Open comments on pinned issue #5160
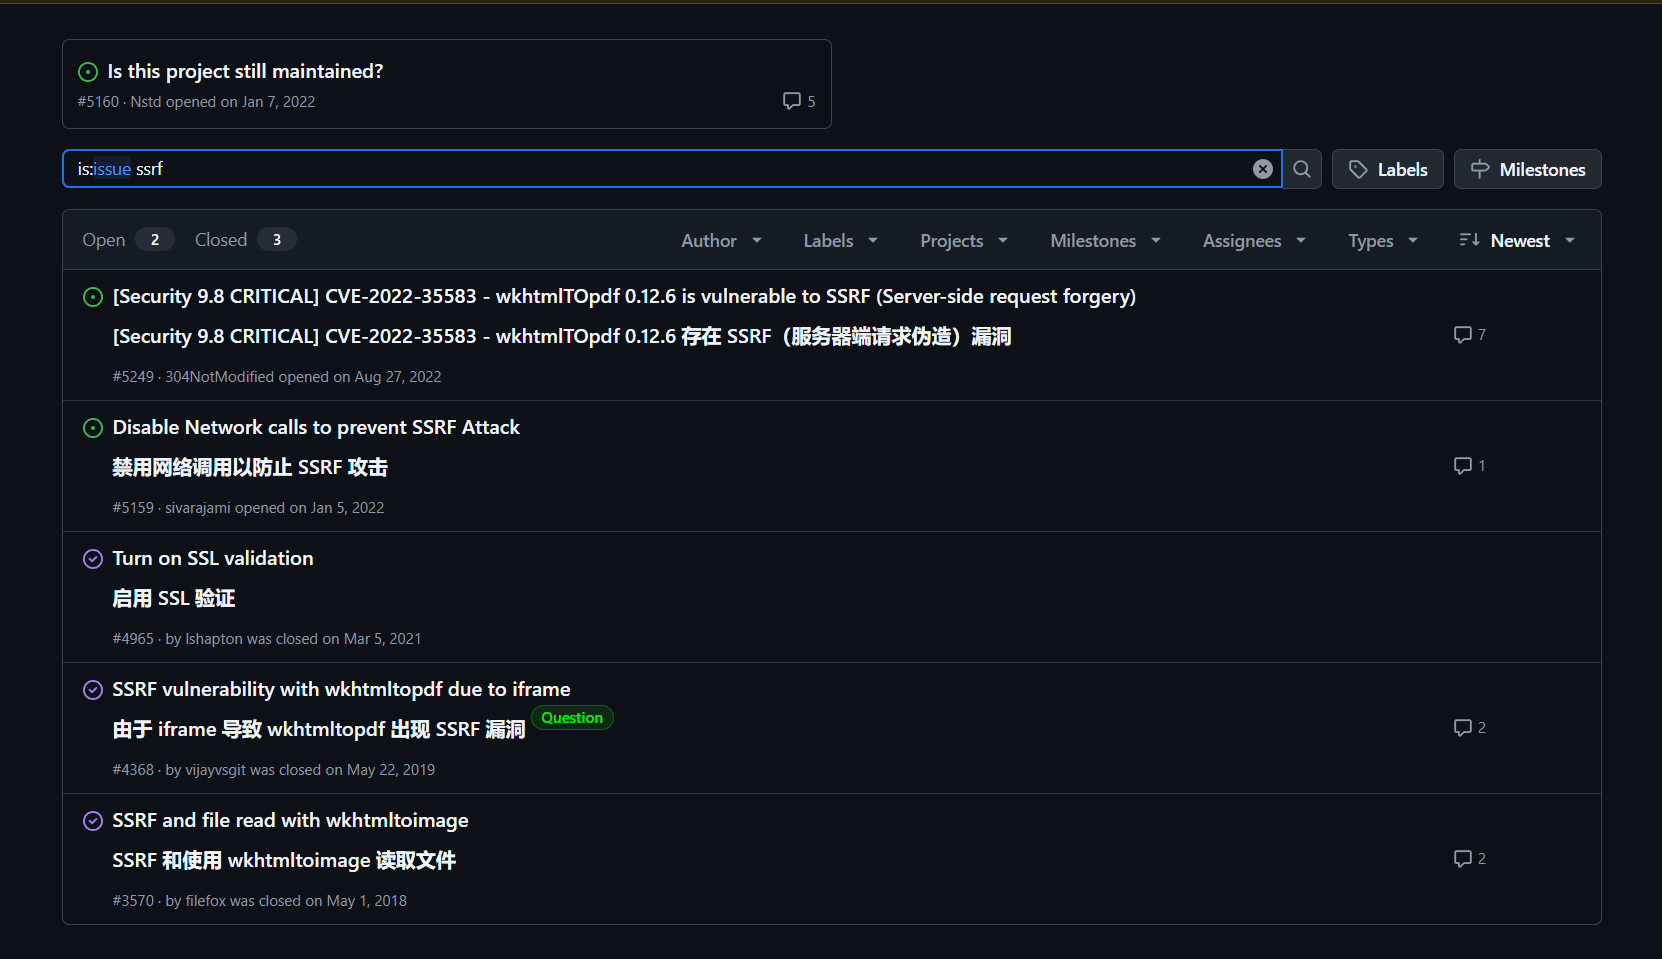Viewport: 1662px width, 959px height. point(798,101)
